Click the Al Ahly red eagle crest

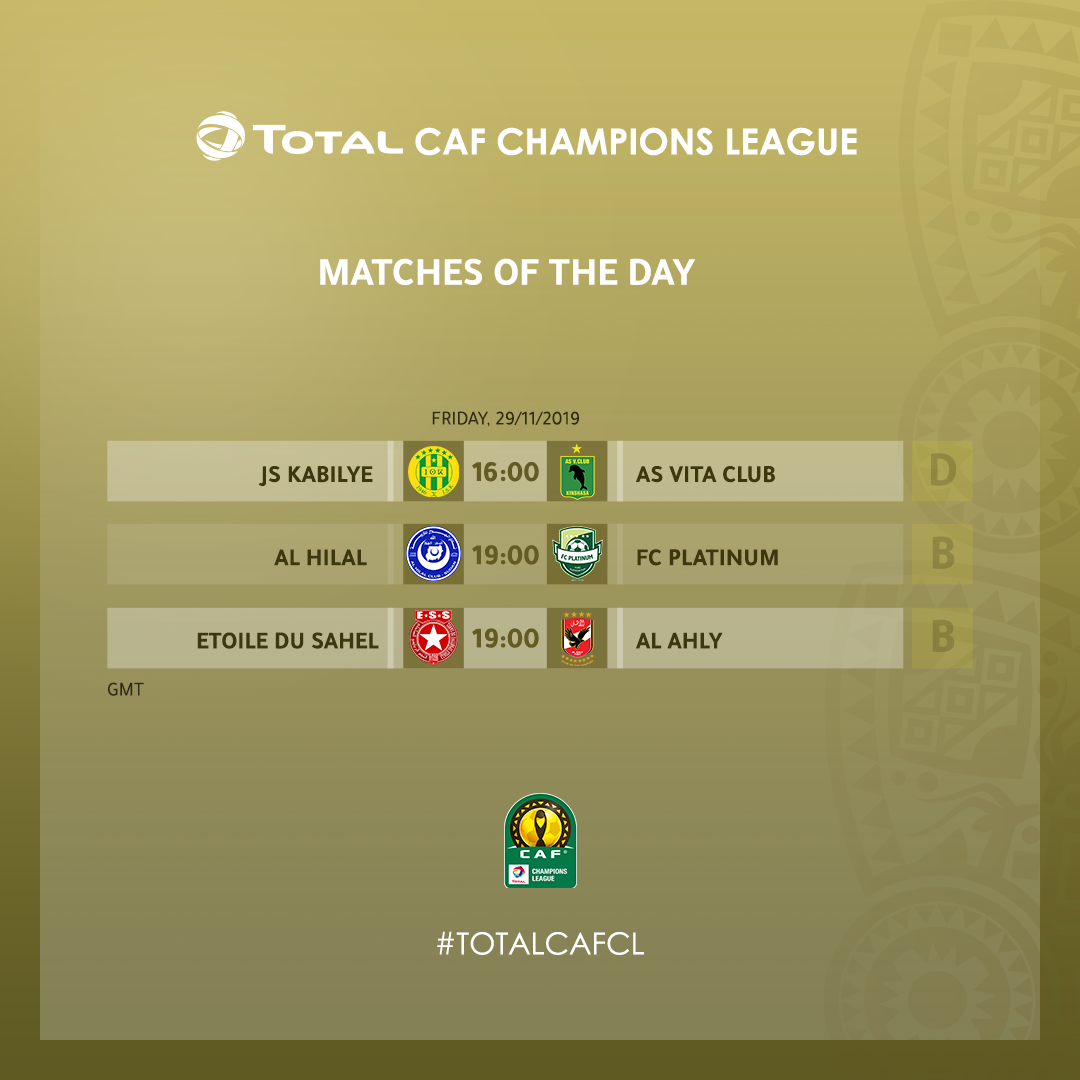(x=577, y=638)
